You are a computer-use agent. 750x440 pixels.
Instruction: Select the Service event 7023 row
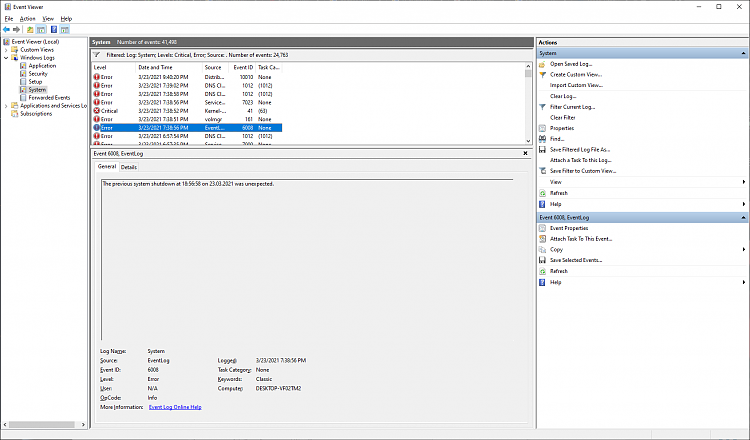pos(187,102)
